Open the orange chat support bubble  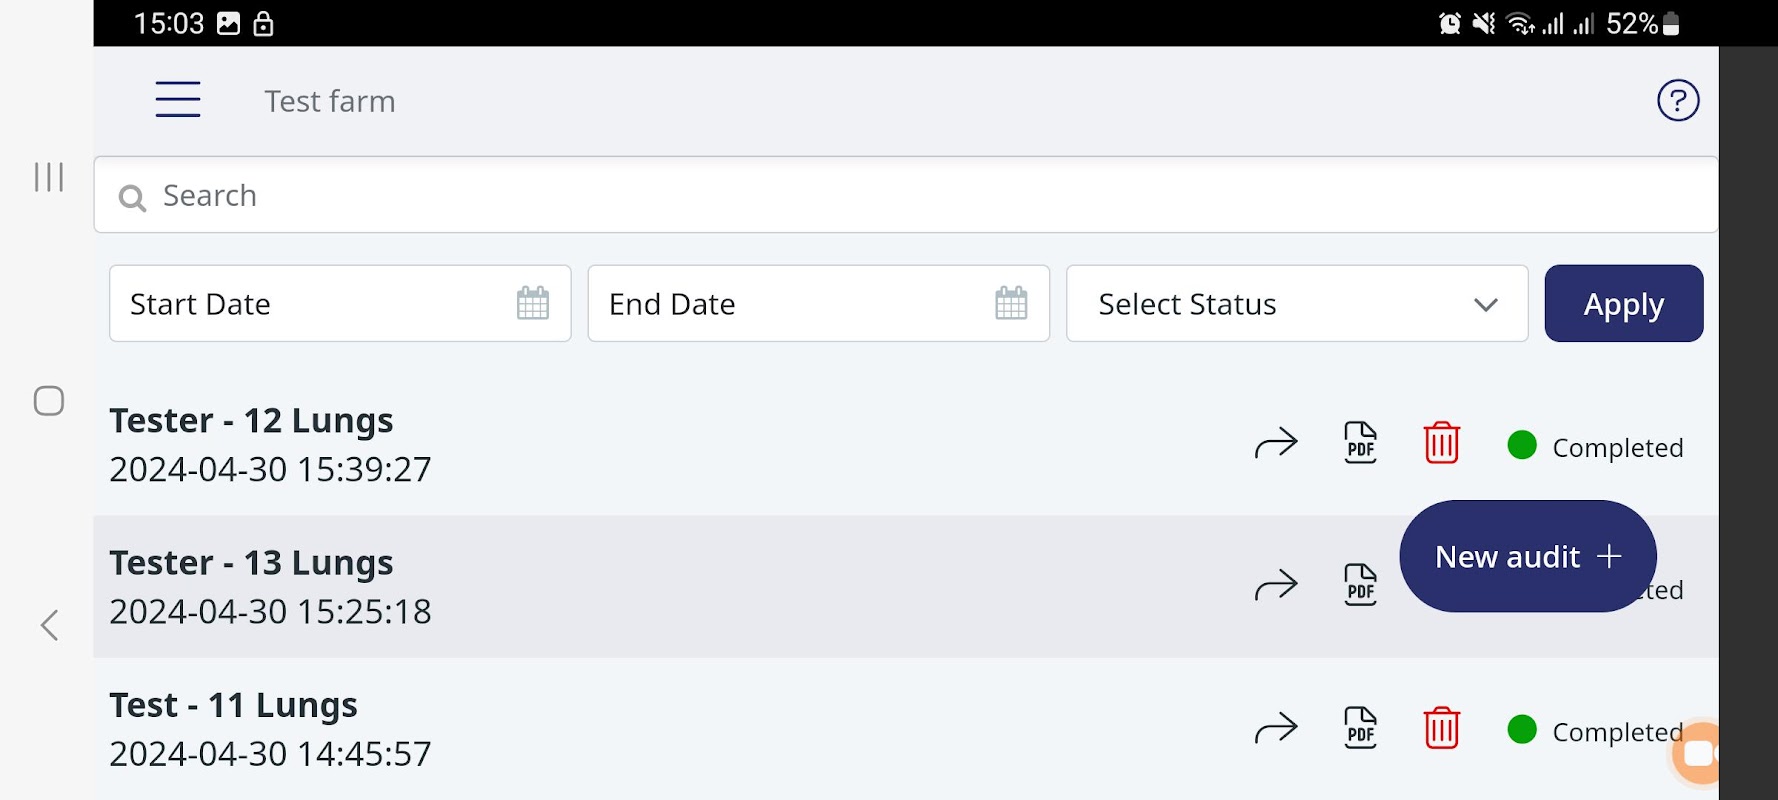pyautogui.click(x=1698, y=753)
